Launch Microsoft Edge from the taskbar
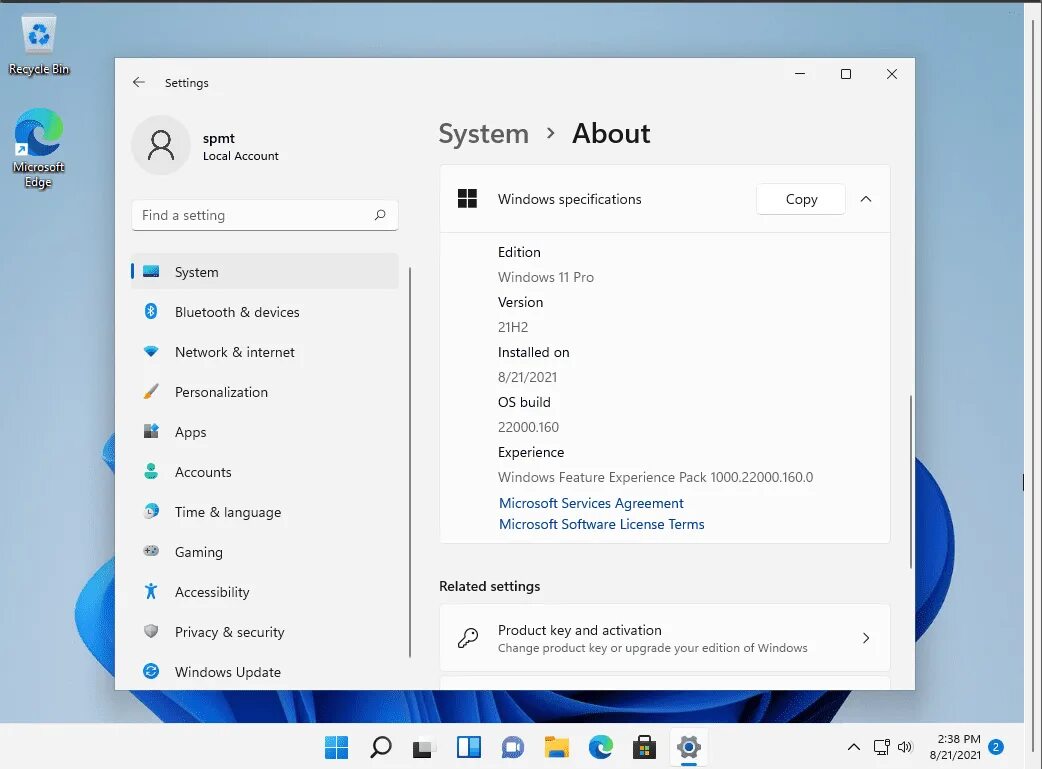The height and width of the screenshot is (769, 1042). point(601,748)
